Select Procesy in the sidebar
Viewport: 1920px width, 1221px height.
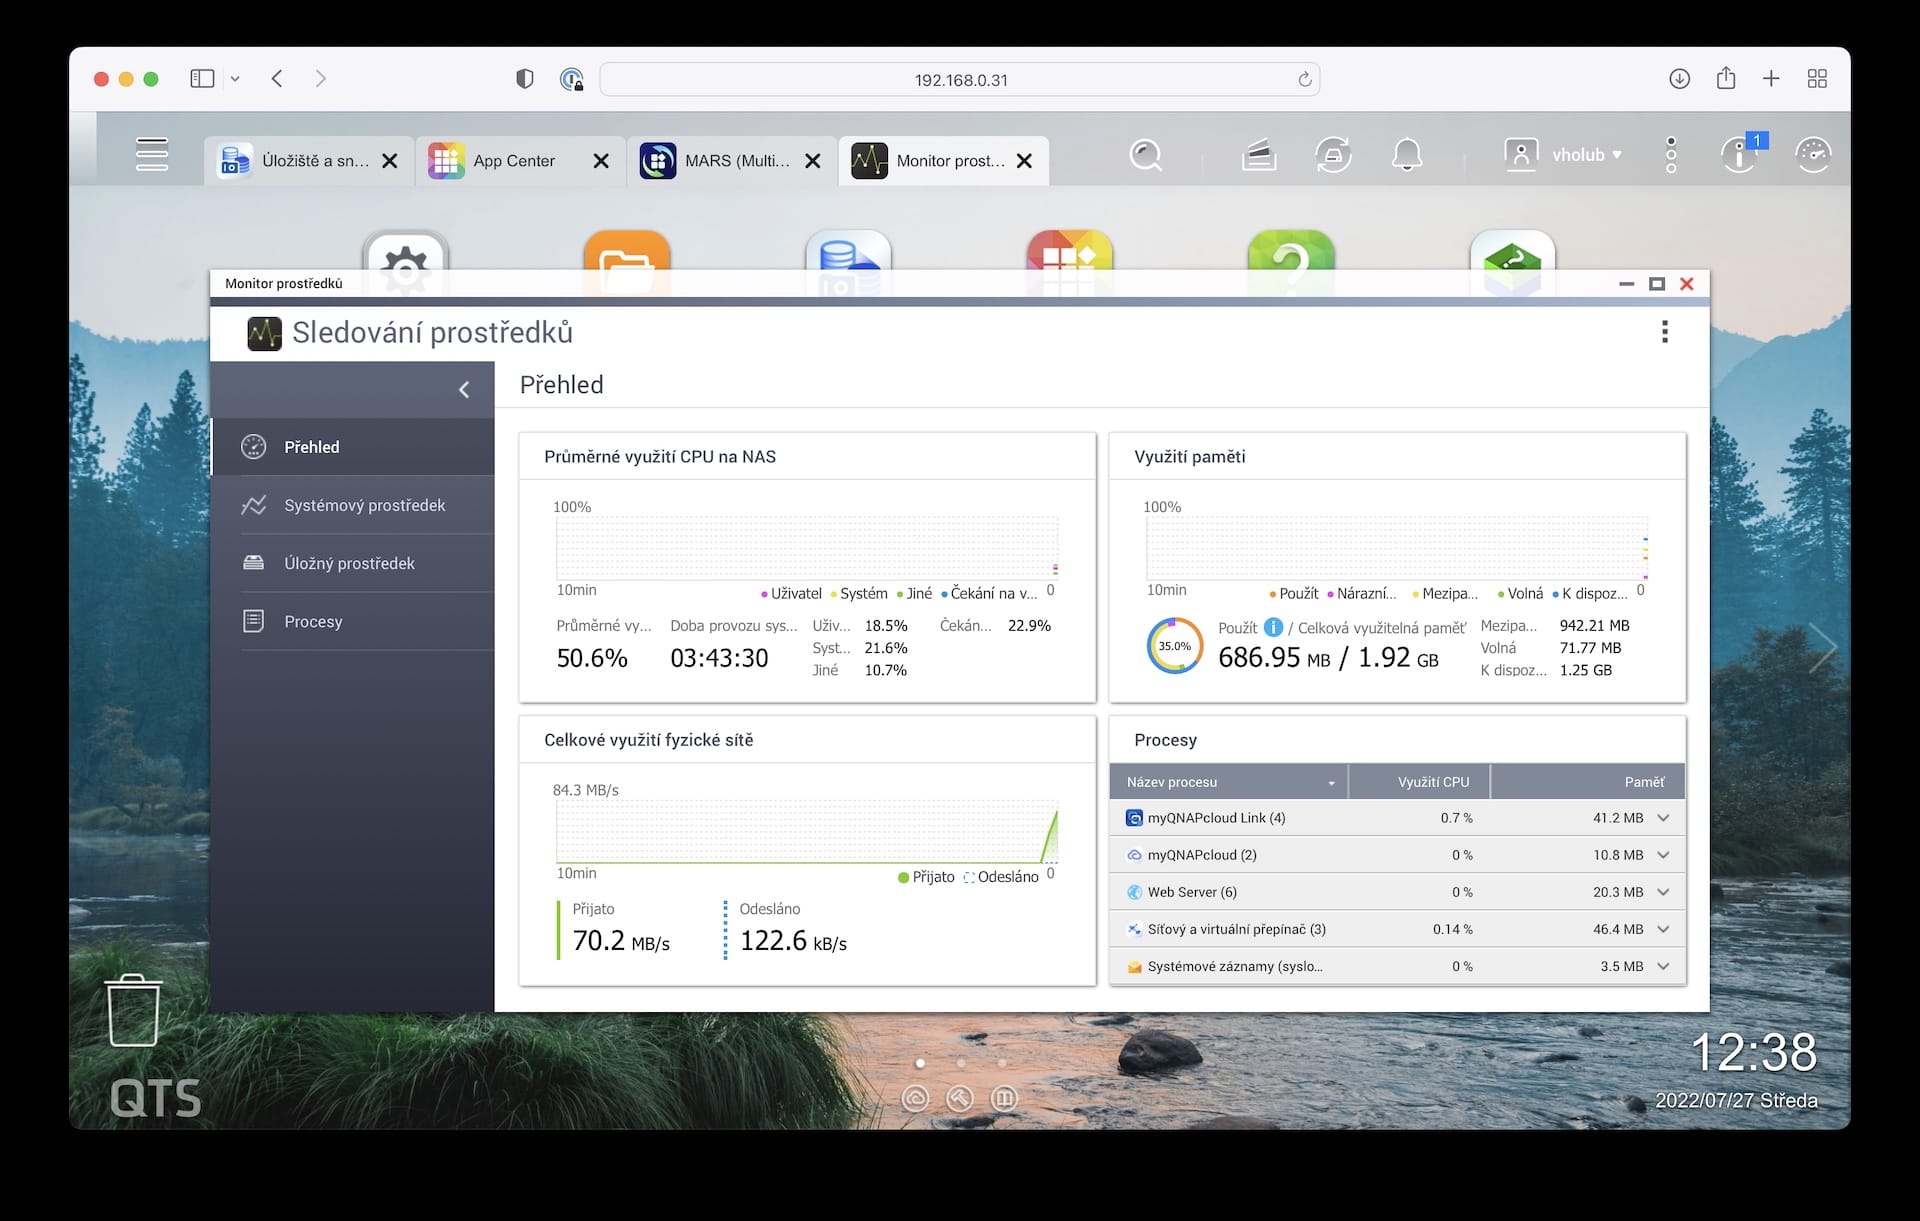[313, 621]
